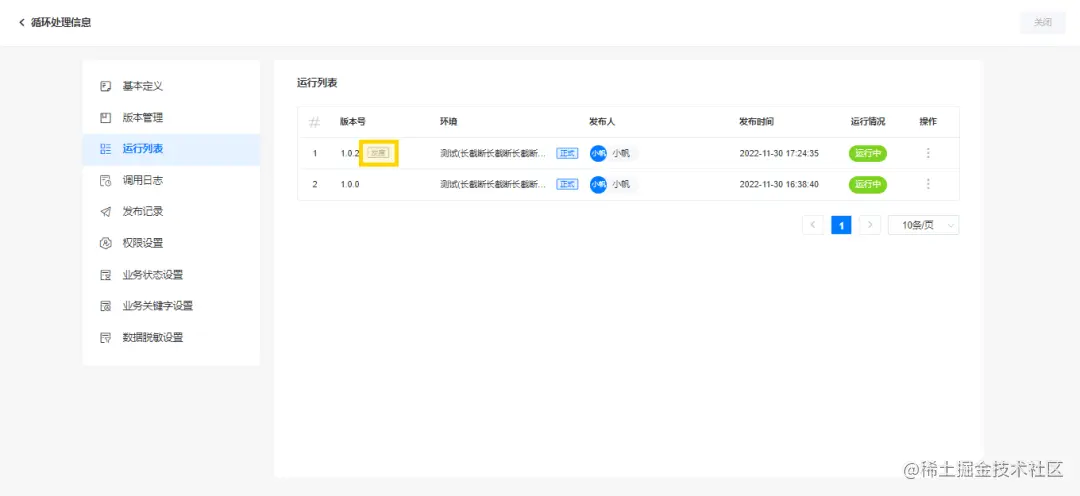Click the 运行情况 column header

tap(868, 121)
